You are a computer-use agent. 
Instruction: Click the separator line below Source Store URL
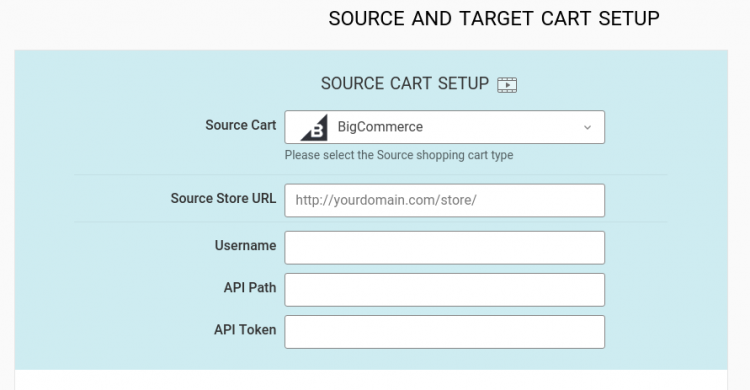(371, 222)
